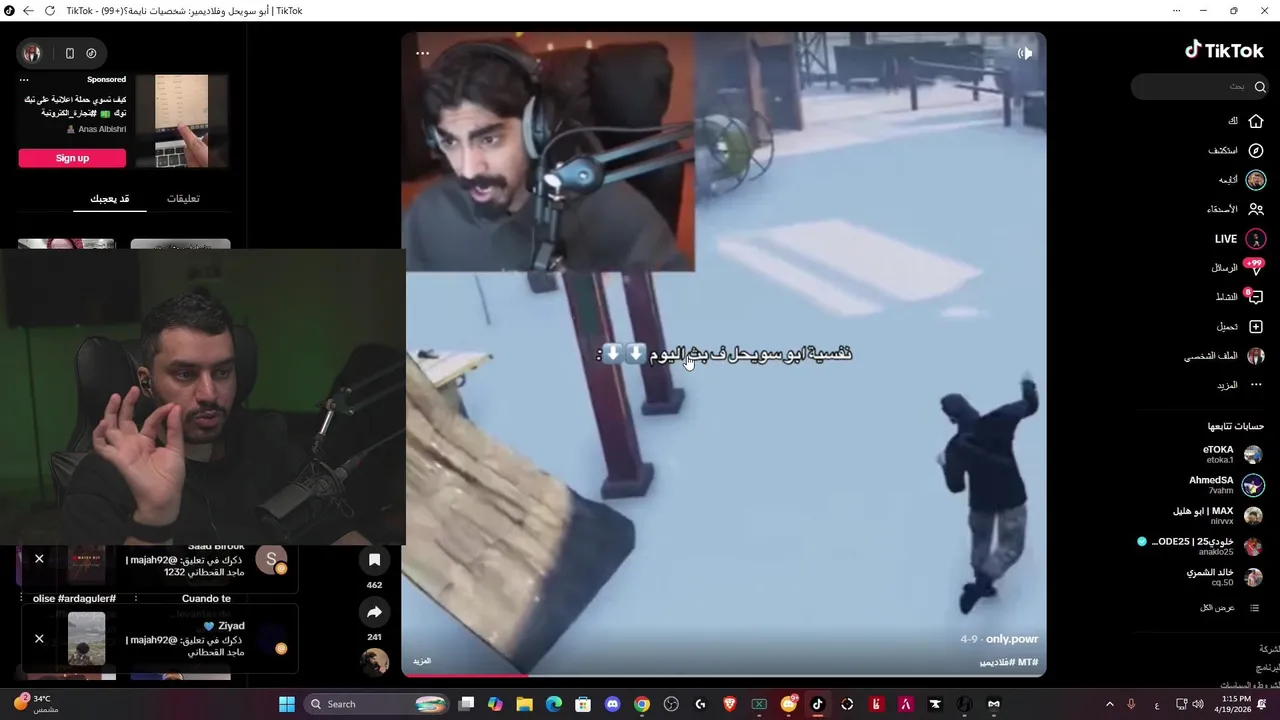The width and height of the screenshot is (1280, 720).
Task: Open the sound disc at video's corner
Action: coord(374,662)
